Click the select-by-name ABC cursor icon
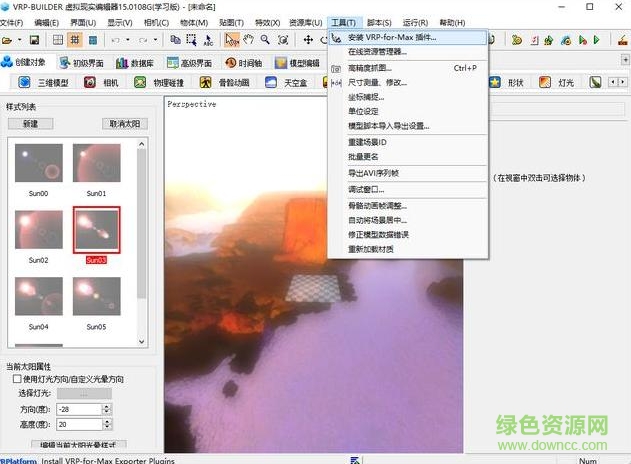Image resolution: width=631 pixels, height=464 pixels. 208,40
